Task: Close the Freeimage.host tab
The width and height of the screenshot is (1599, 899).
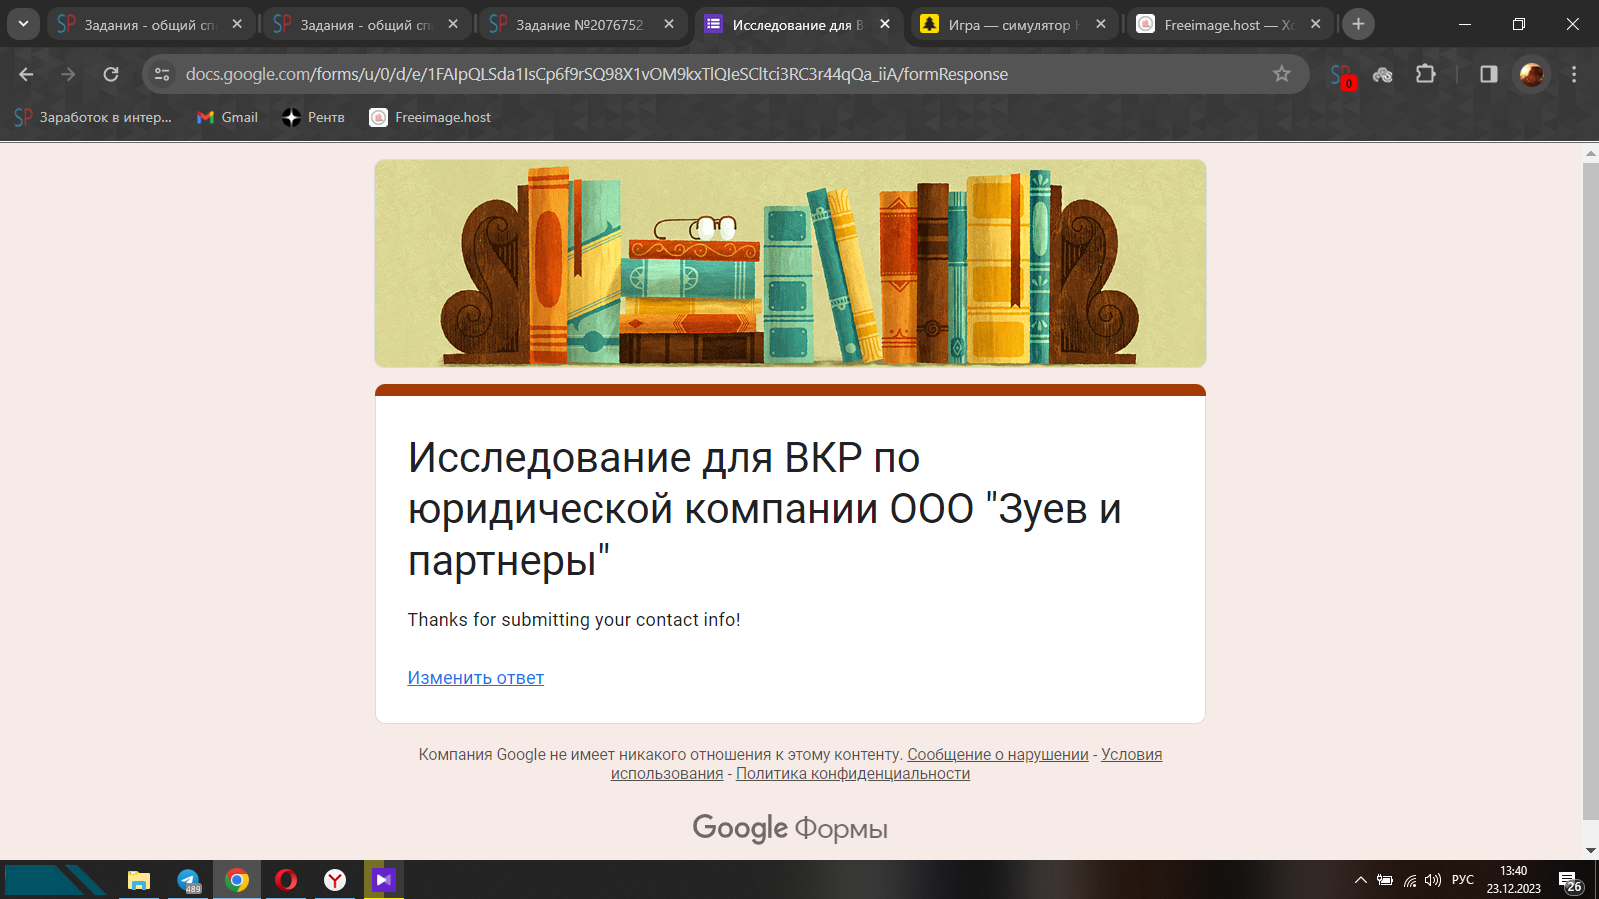Action: pos(1316,24)
